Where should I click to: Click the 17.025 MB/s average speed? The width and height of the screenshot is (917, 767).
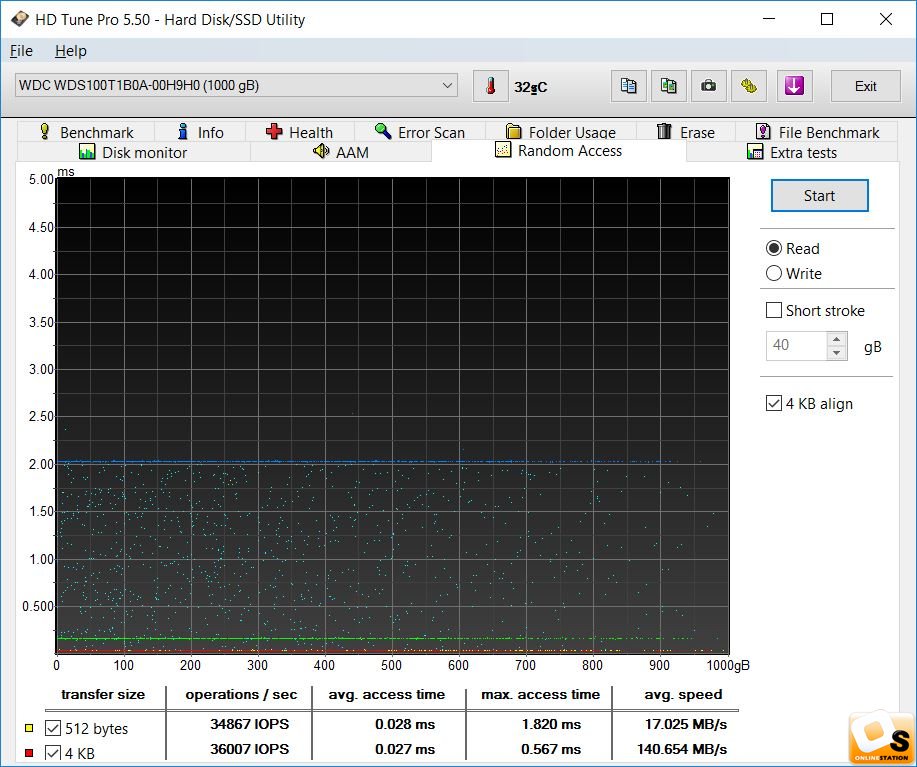click(685, 724)
